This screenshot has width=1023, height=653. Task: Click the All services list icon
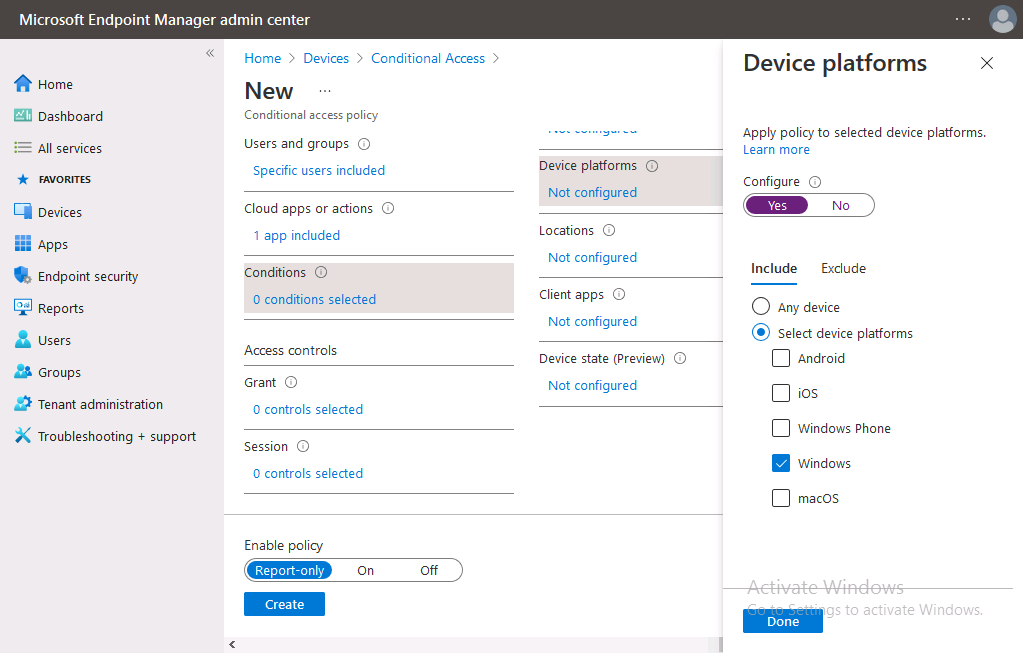click(23, 147)
